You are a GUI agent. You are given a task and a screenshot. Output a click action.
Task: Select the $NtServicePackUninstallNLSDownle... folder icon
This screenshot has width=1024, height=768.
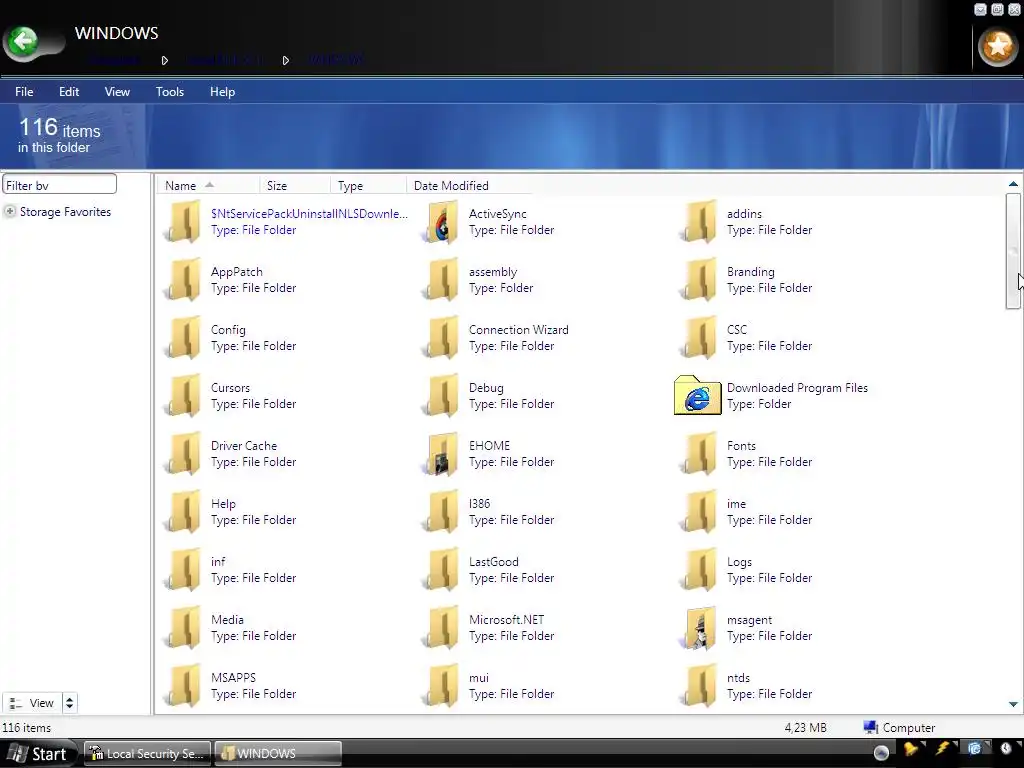point(184,222)
